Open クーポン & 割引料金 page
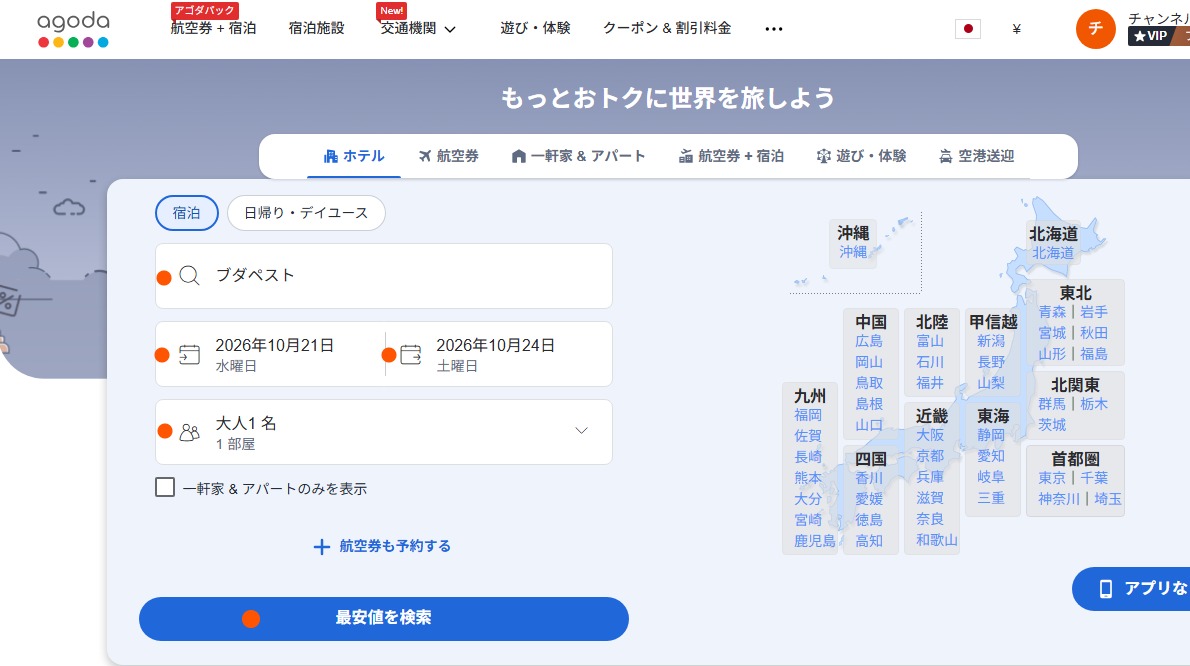The image size is (1190, 666). coord(667,28)
